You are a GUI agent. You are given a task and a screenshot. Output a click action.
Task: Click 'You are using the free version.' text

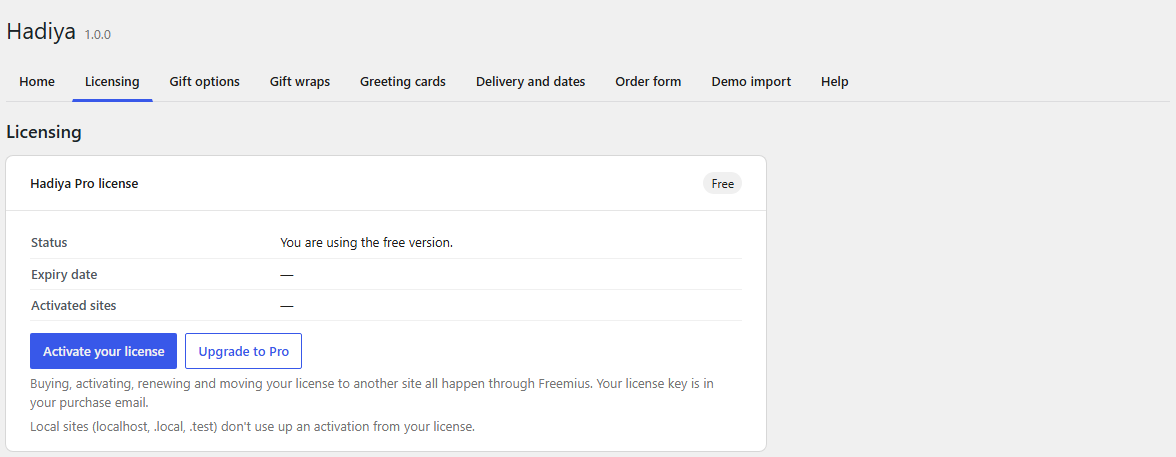click(x=366, y=242)
